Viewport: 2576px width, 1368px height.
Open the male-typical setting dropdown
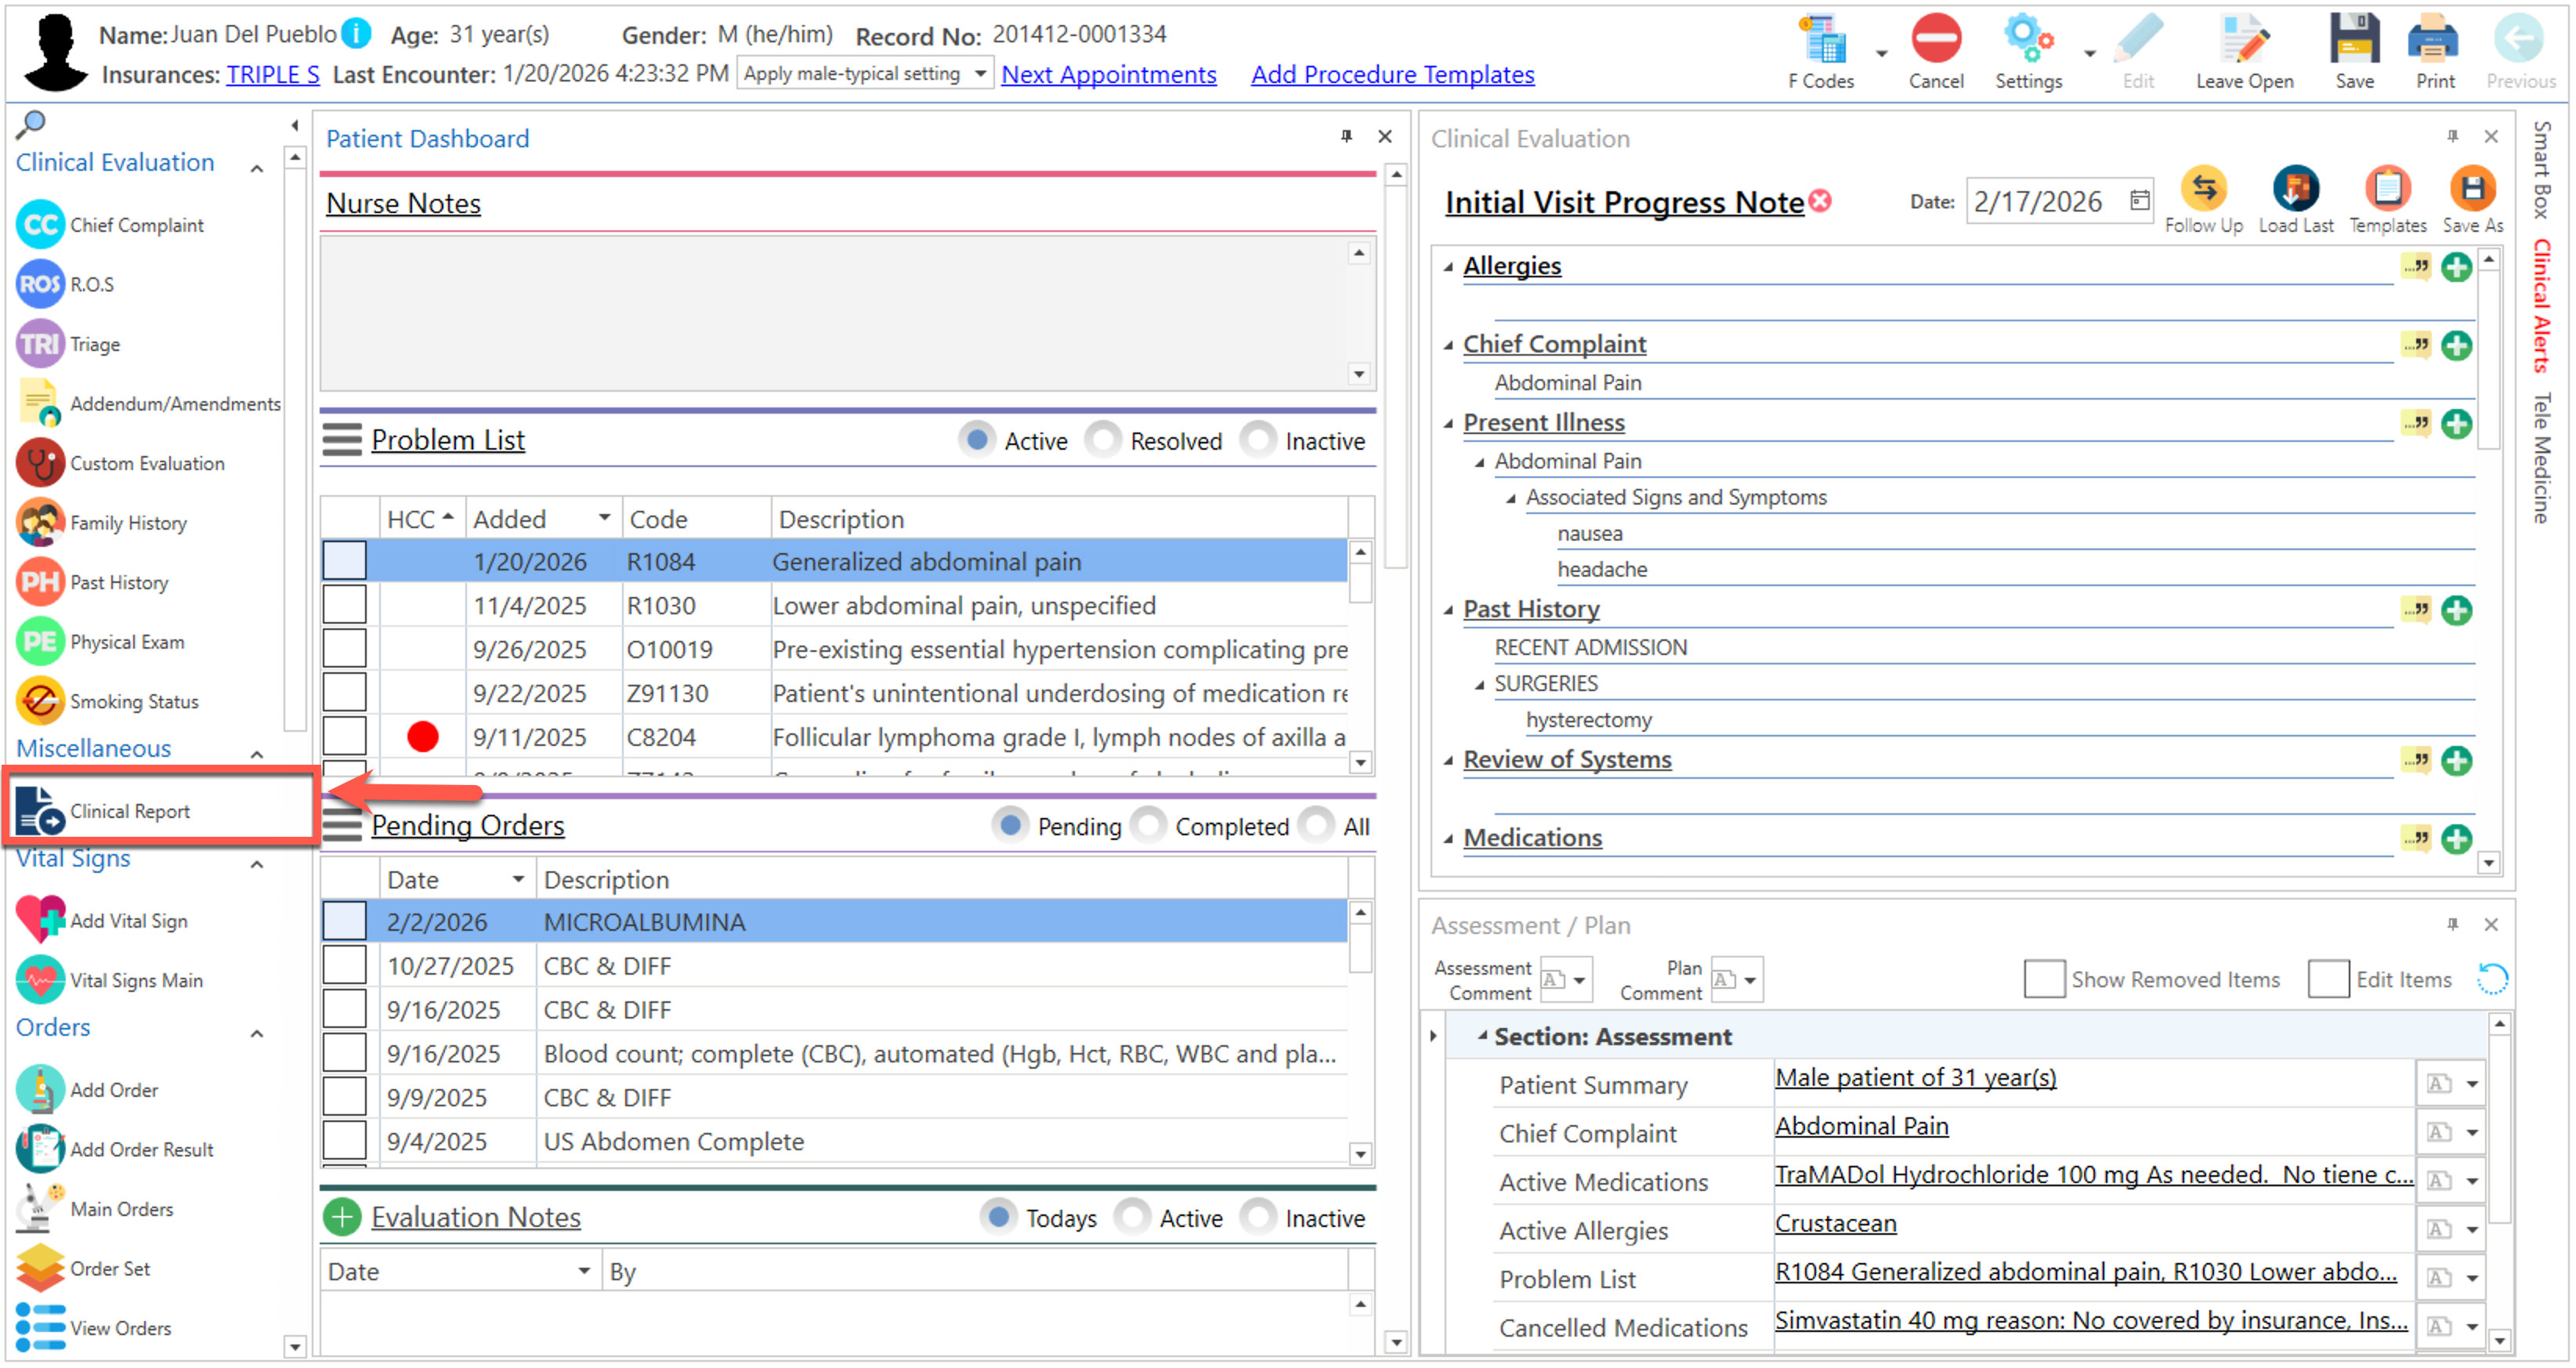[980, 74]
